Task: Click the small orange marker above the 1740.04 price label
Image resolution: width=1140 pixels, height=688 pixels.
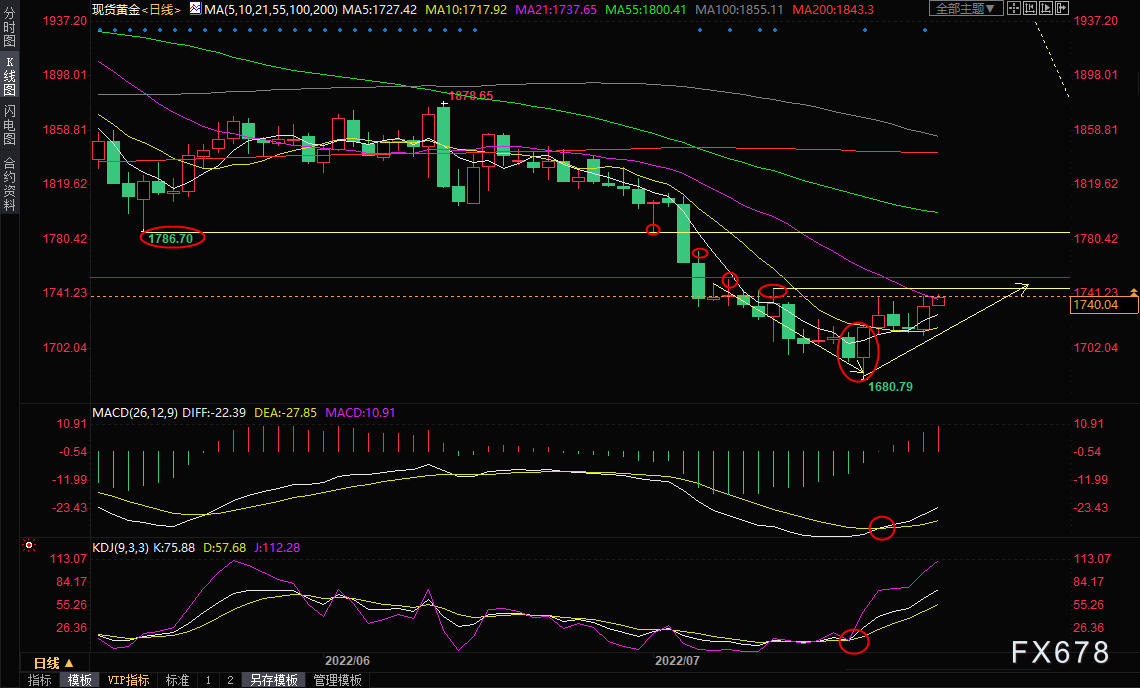Action: pyautogui.click(x=1133, y=292)
